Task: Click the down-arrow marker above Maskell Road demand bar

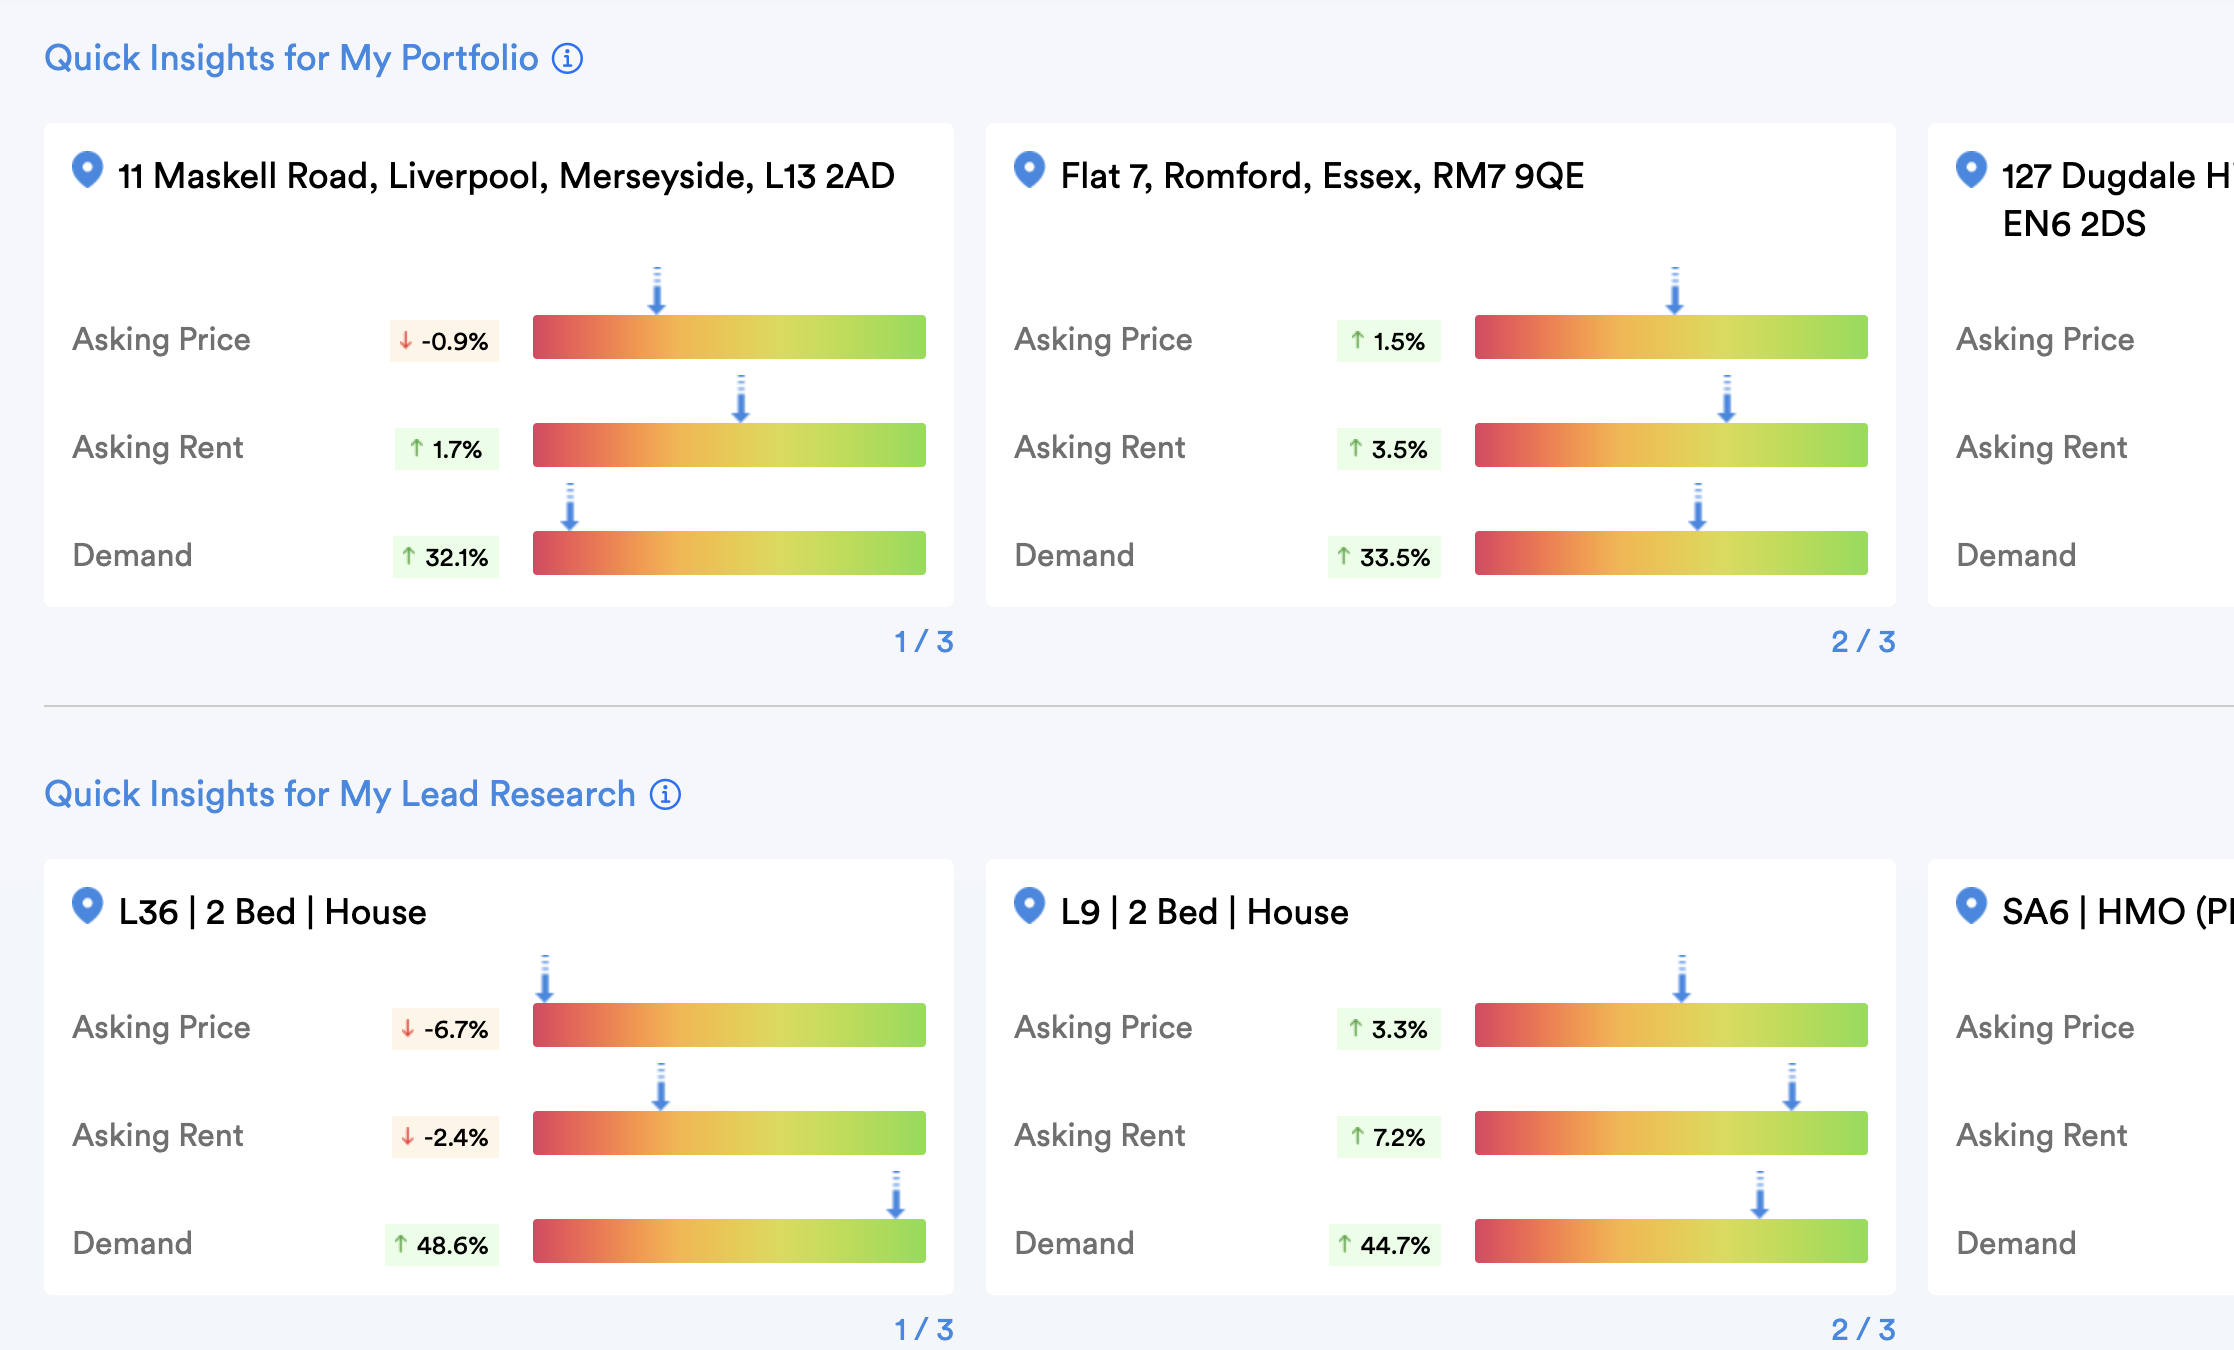Action: pyautogui.click(x=569, y=515)
